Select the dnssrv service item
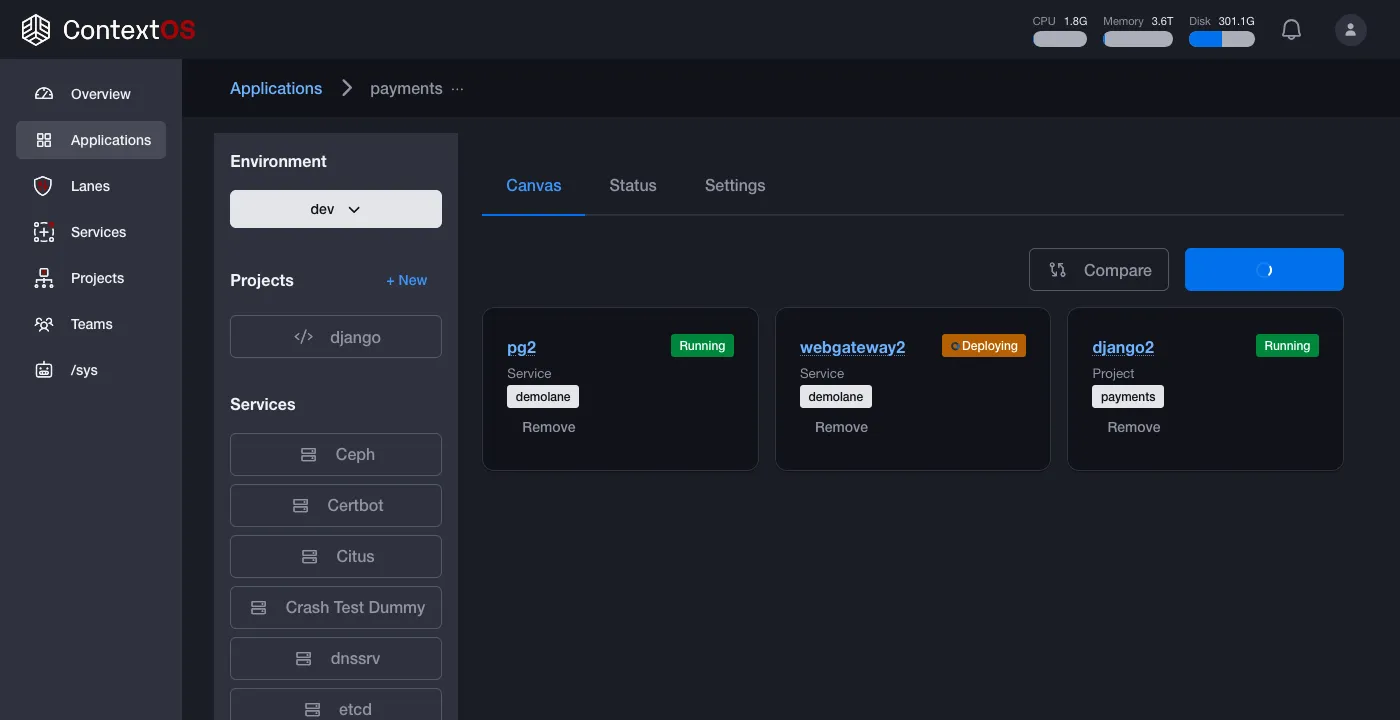This screenshot has width=1400, height=720. pos(336,659)
